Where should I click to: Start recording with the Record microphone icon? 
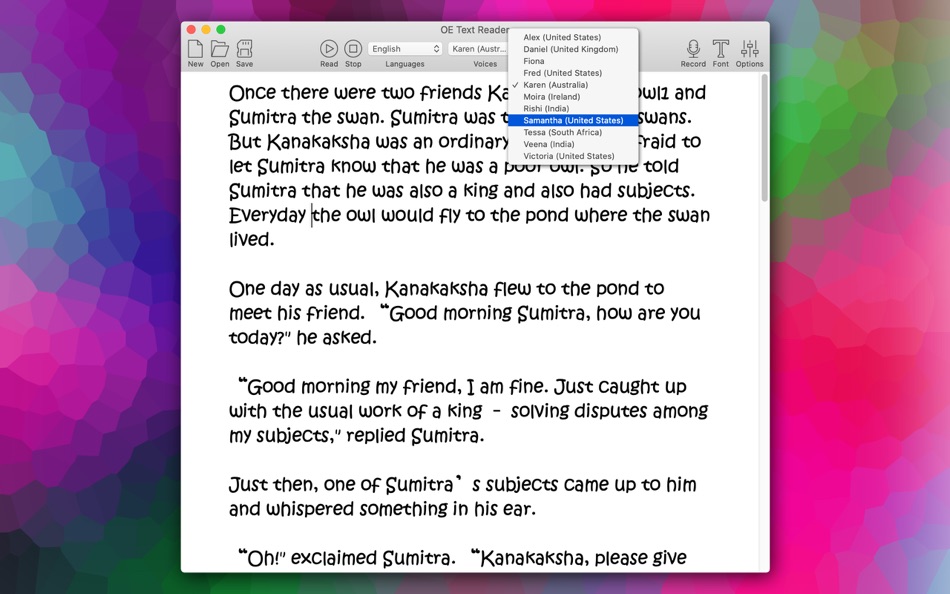tap(693, 48)
